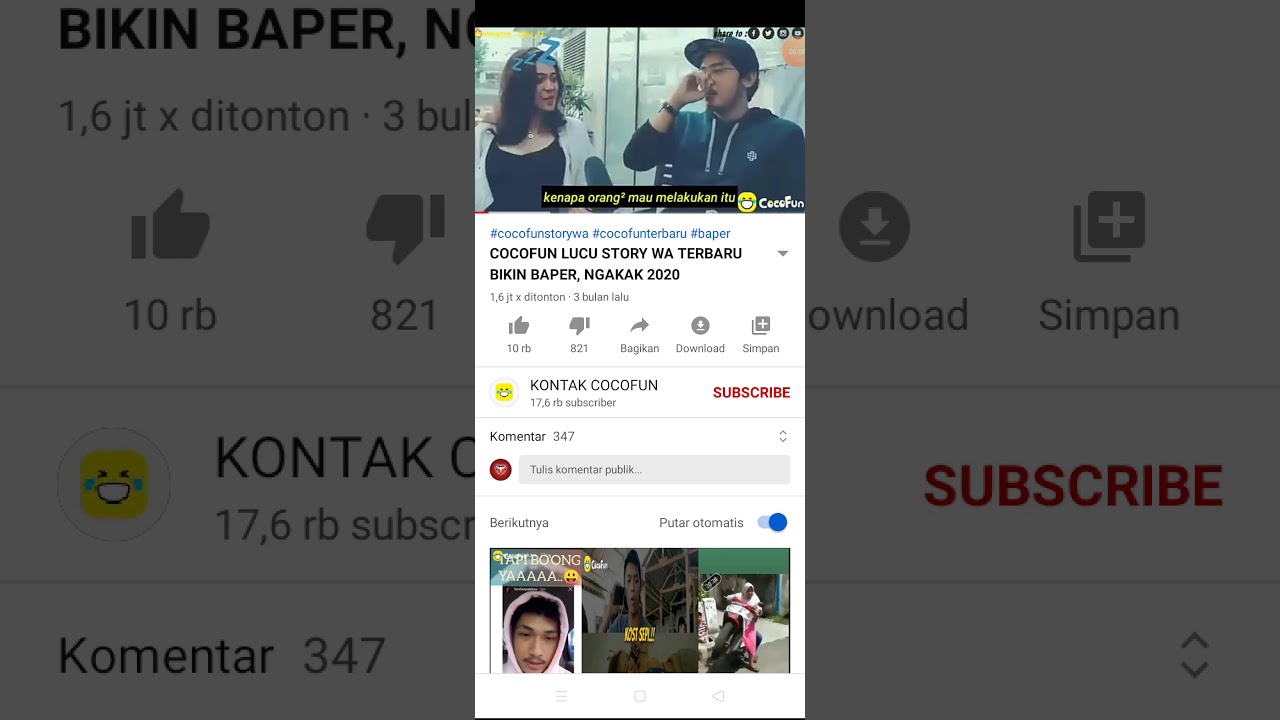This screenshot has width=1280, height=720.
Task: Tap the thumbs-up icon above 10 rb in phone screen
Action: pos(519,325)
